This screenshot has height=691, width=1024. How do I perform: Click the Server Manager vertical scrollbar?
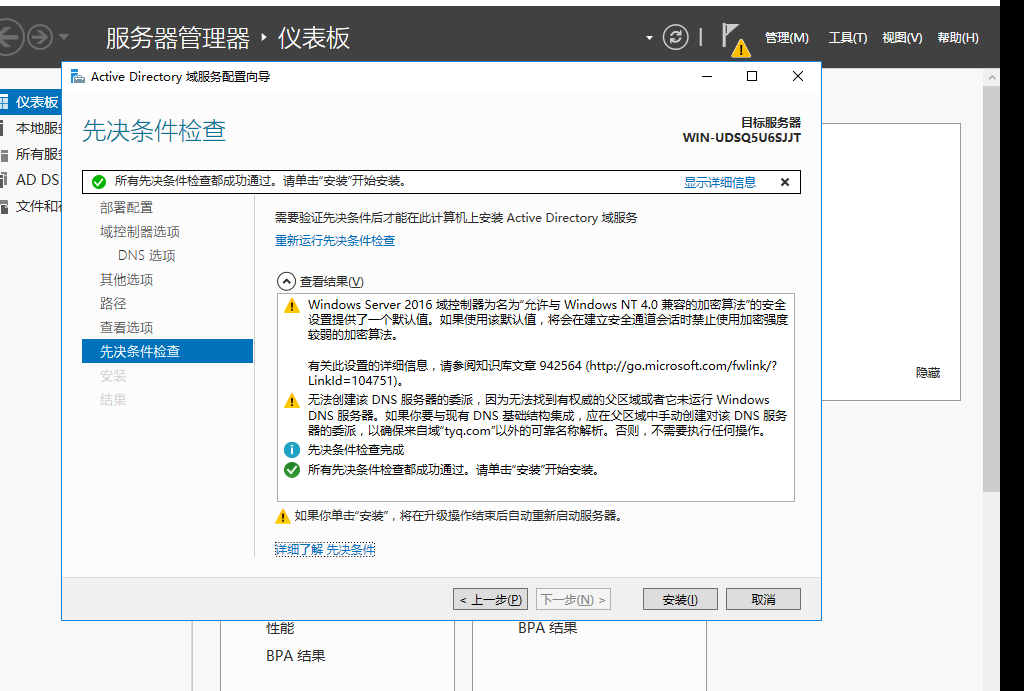point(991,289)
